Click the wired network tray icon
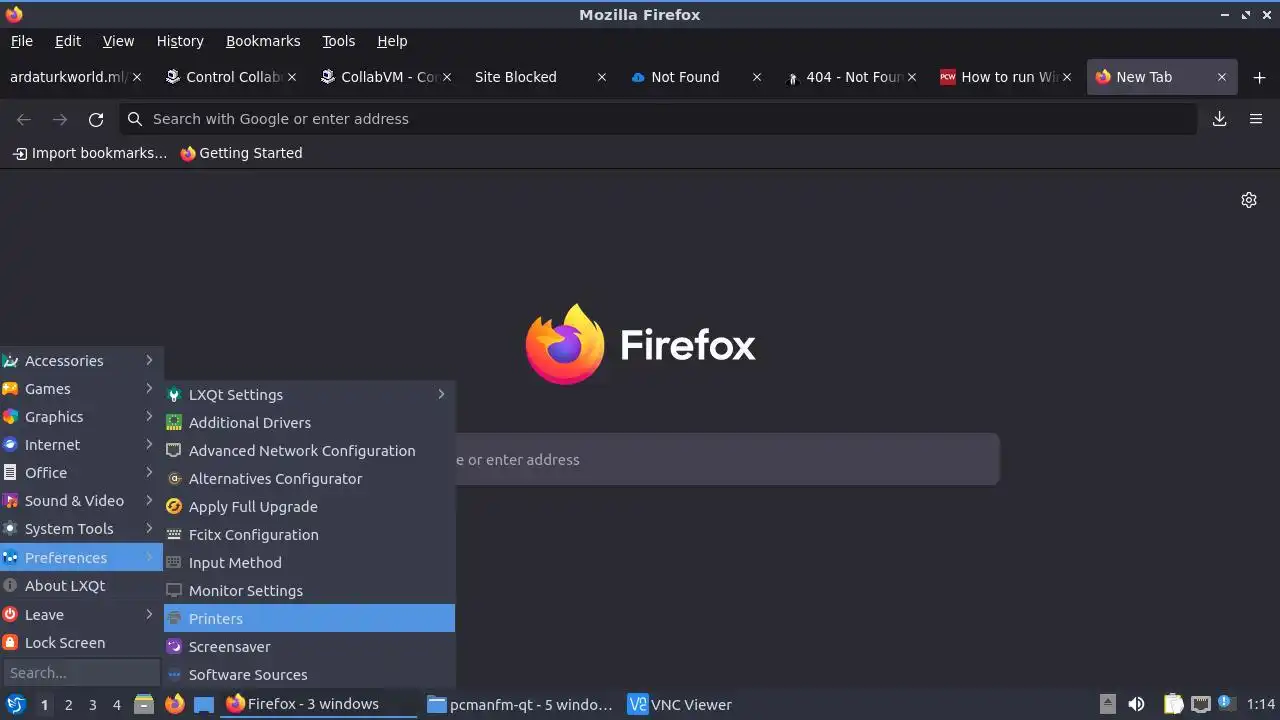 pyautogui.click(x=1201, y=704)
